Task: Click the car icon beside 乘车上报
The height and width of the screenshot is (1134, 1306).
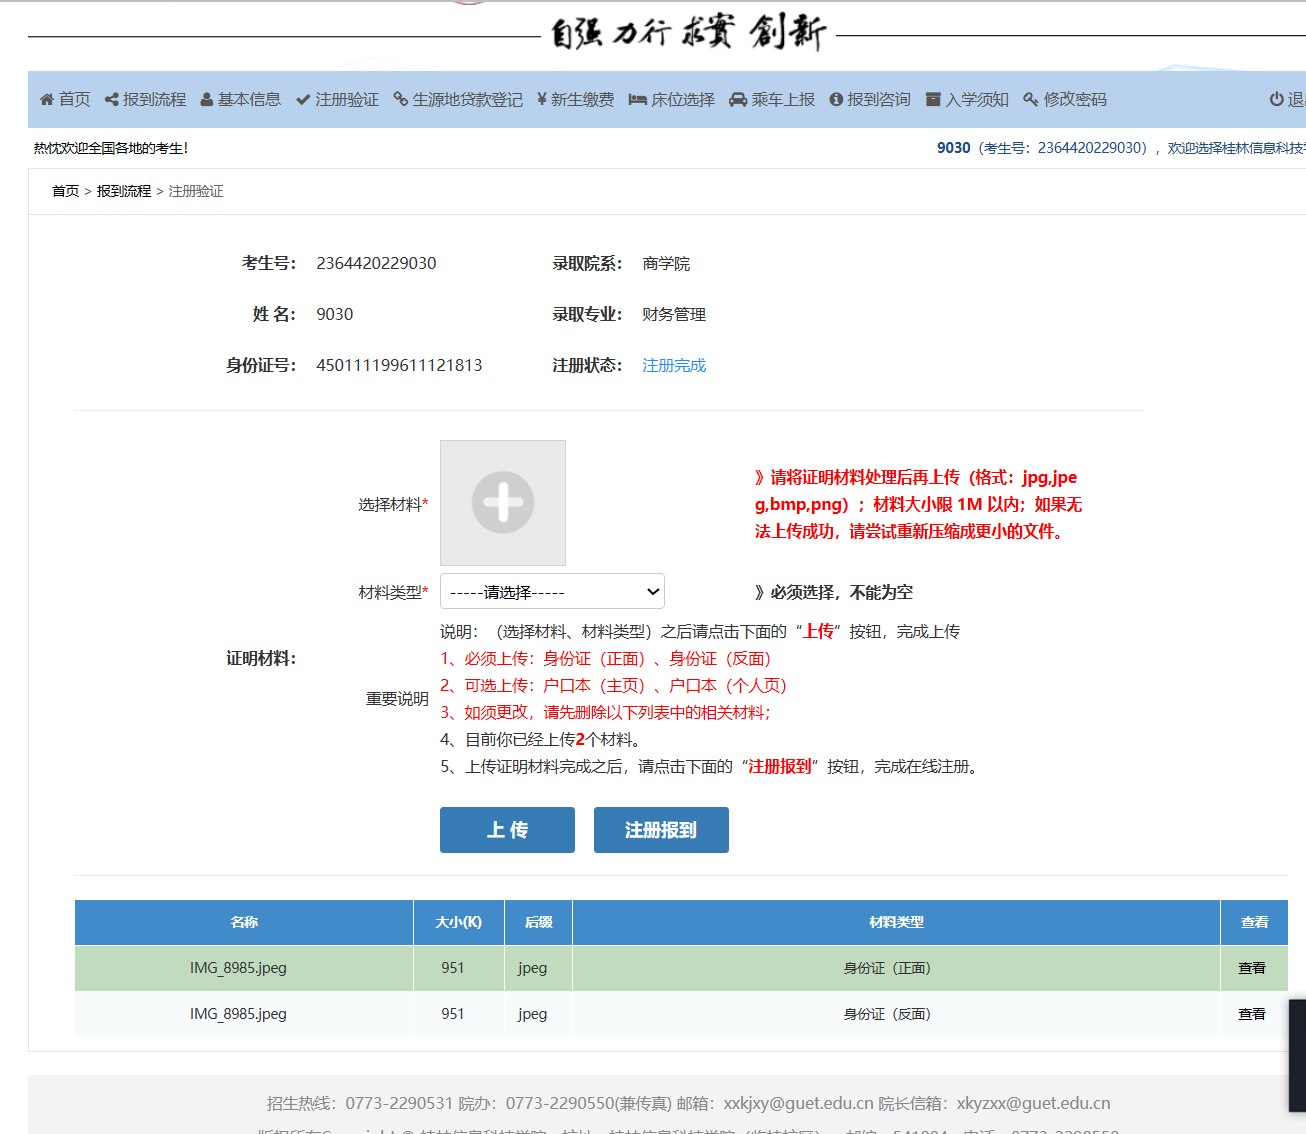Action: click(738, 100)
